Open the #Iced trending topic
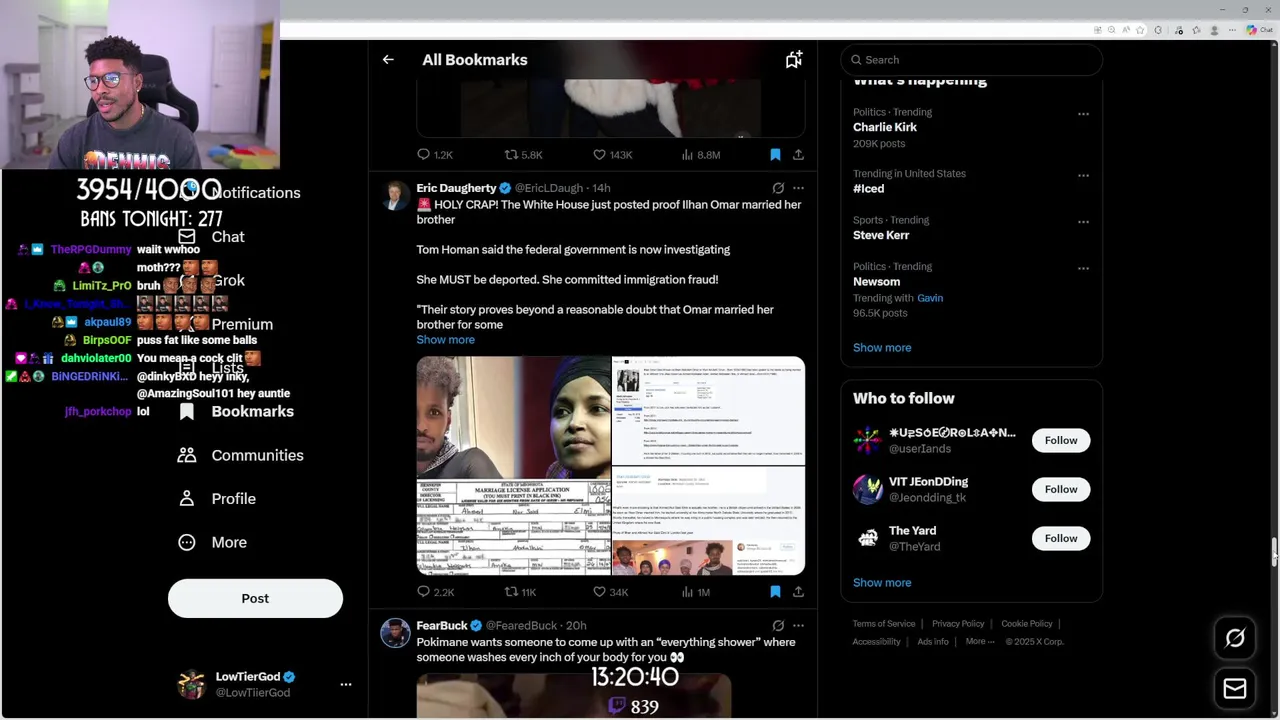 tap(868, 189)
